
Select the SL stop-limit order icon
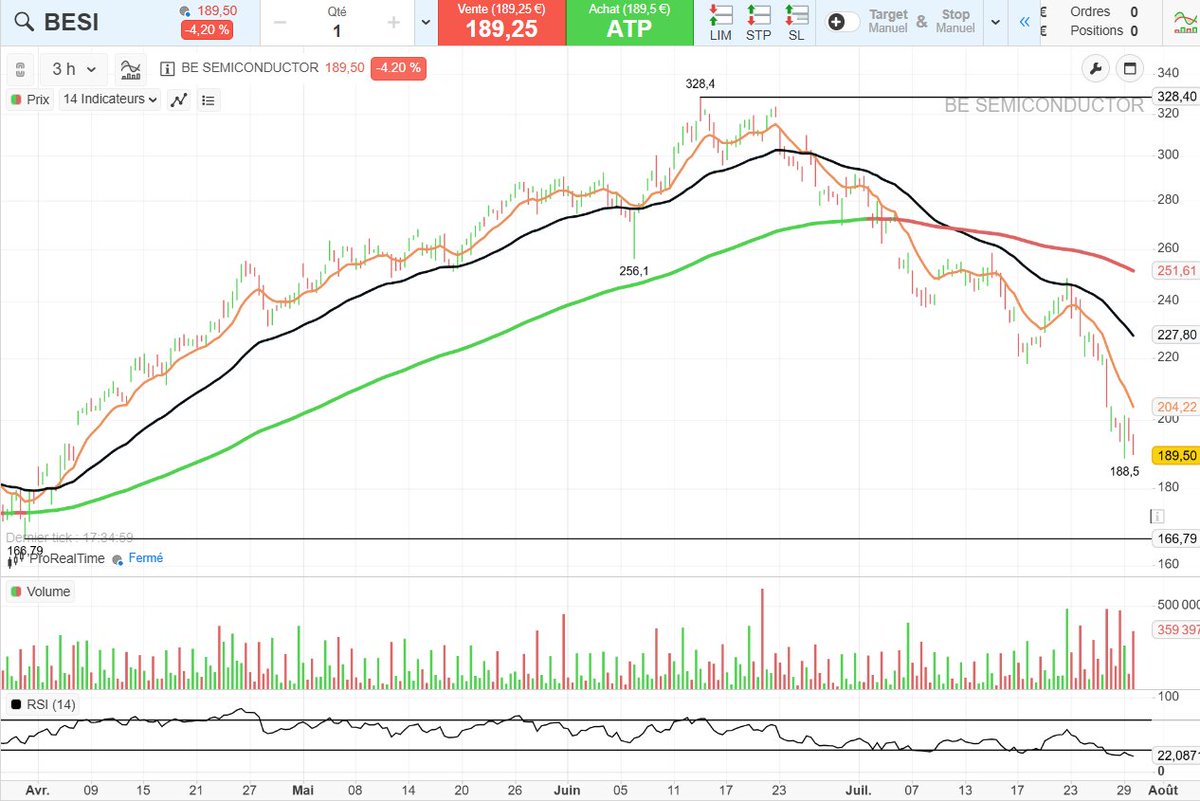click(796, 22)
